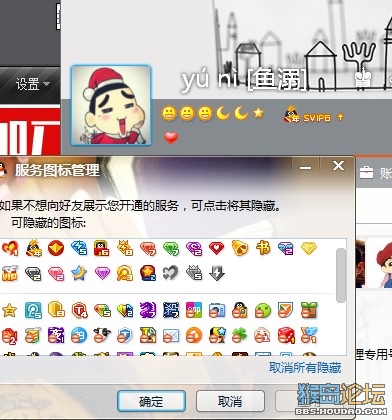Select the red penguin level 16 icon
Viewport: 392px width, 420px height.
[x=102, y=248]
